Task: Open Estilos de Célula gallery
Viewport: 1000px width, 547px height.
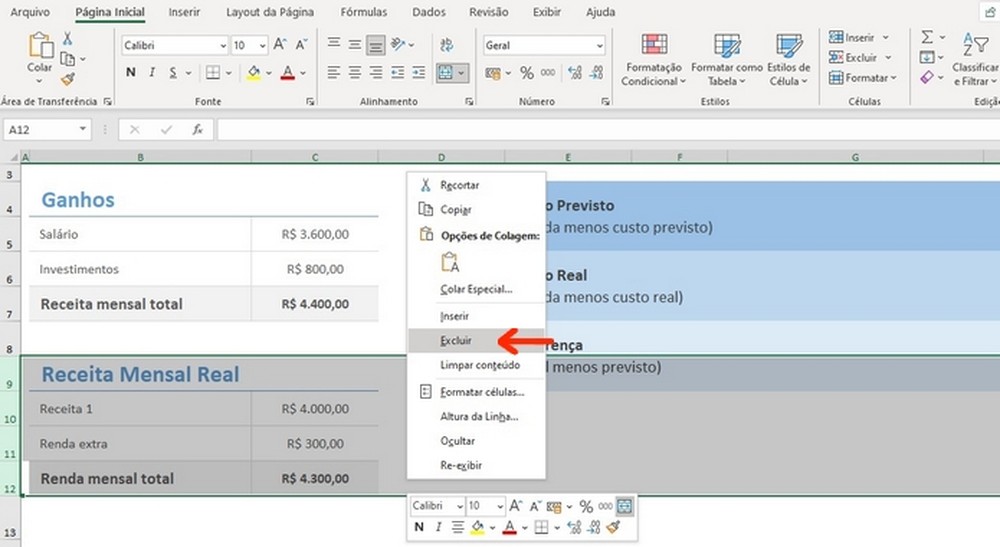Action: click(x=788, y=59)
